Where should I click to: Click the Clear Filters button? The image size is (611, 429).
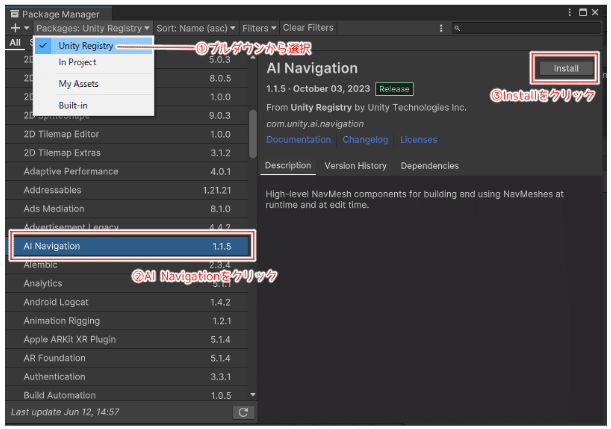click(x=308, y=28)
